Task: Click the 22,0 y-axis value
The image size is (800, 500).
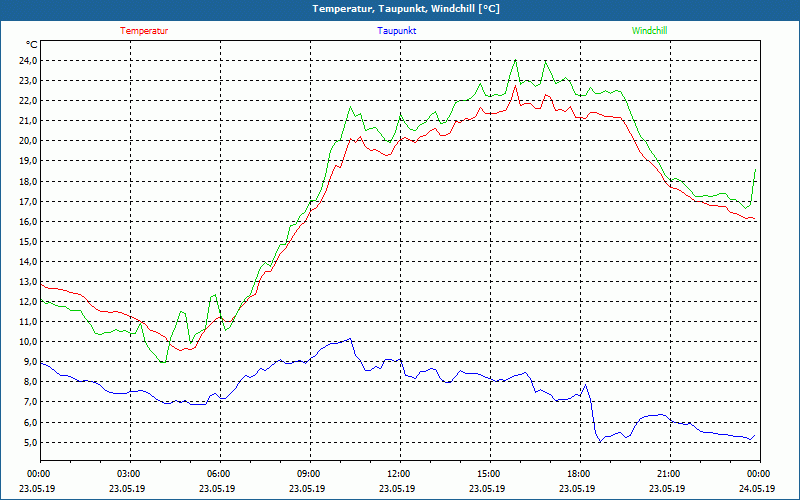Action: point(28,101)
